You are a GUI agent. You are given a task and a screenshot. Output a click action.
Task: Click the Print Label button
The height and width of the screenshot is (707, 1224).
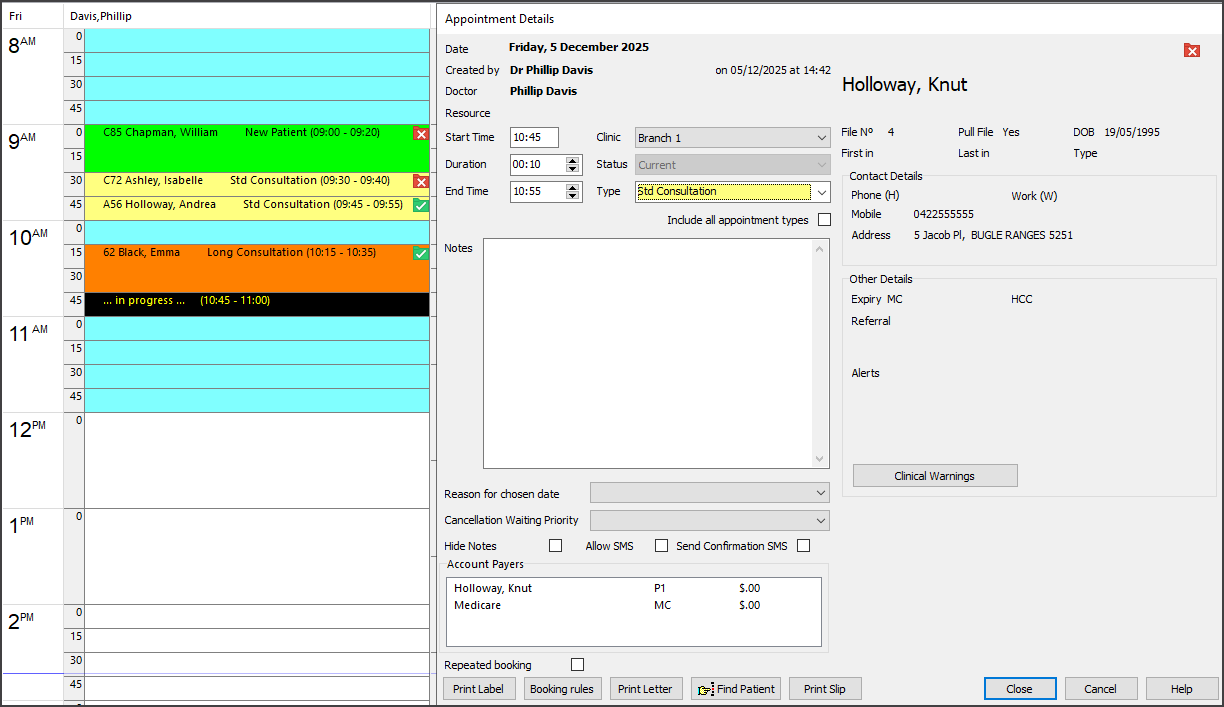click(479, 689)
